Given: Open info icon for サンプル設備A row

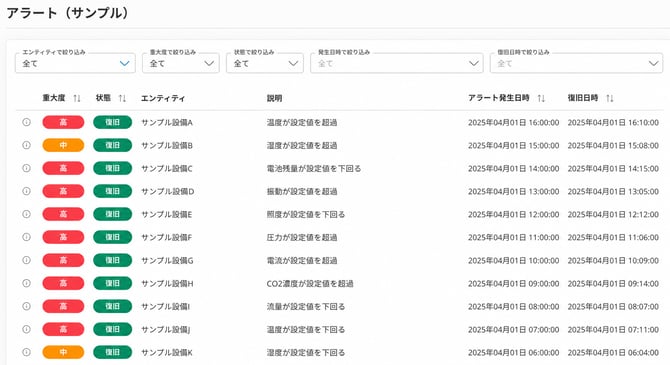Looking at the screenshot, I should (x=26, y=122).
